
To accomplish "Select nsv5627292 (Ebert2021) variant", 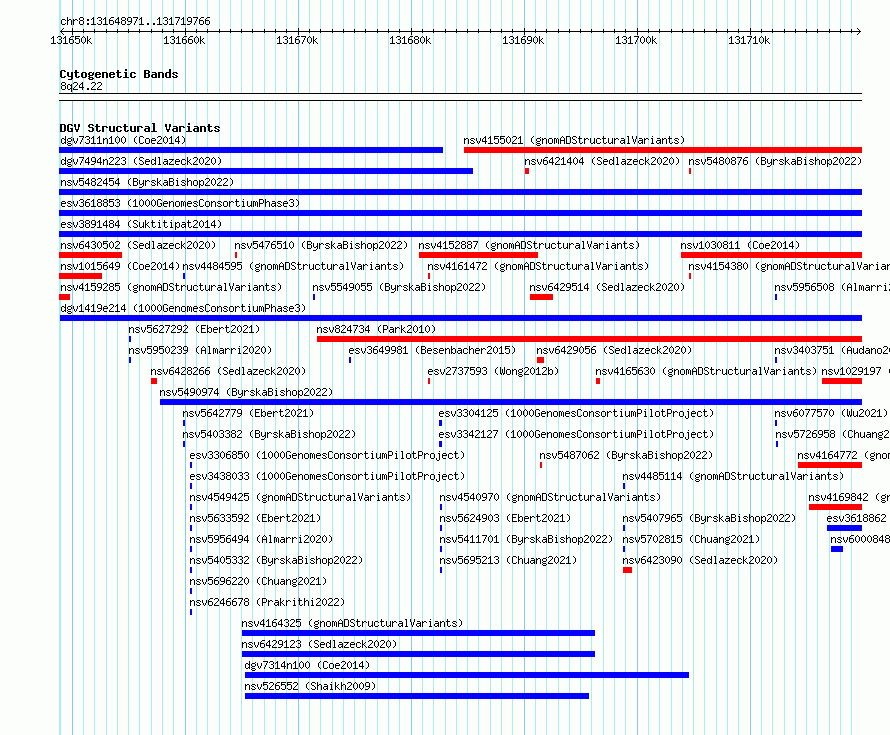I will coord(194,329).
